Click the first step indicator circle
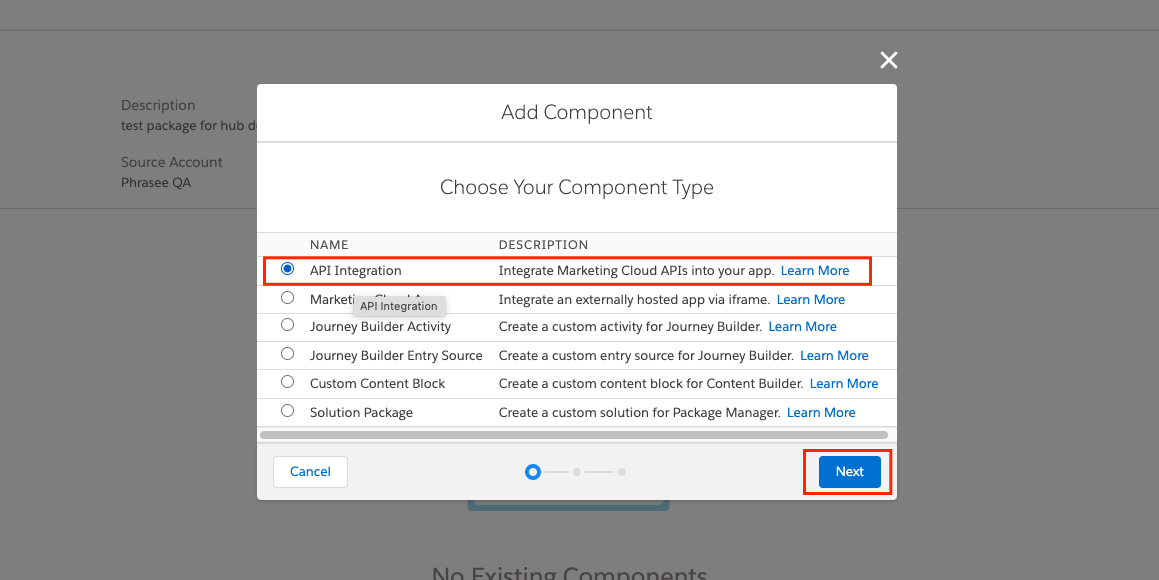Viewport: 1159px width, 580px height. pyautogui.click(x=533, y=471)
